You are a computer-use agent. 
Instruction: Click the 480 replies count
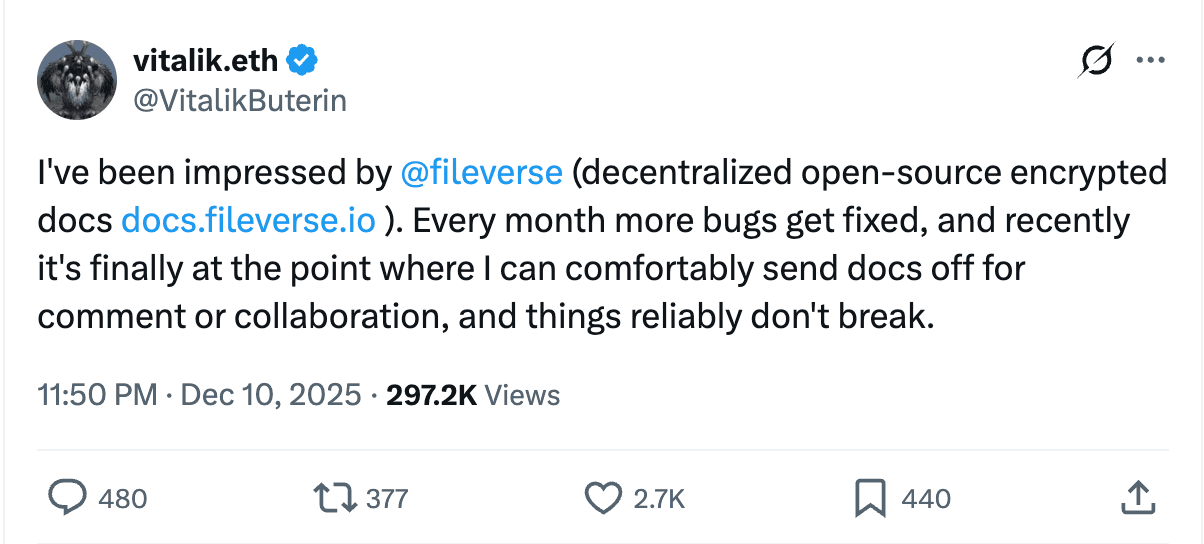(124, 498)
